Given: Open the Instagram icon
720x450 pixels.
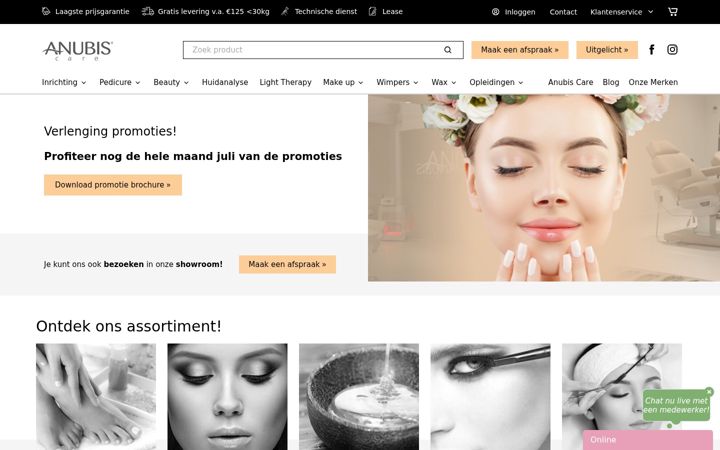Looking at the screenshot, I should click(x=672, y=50).
